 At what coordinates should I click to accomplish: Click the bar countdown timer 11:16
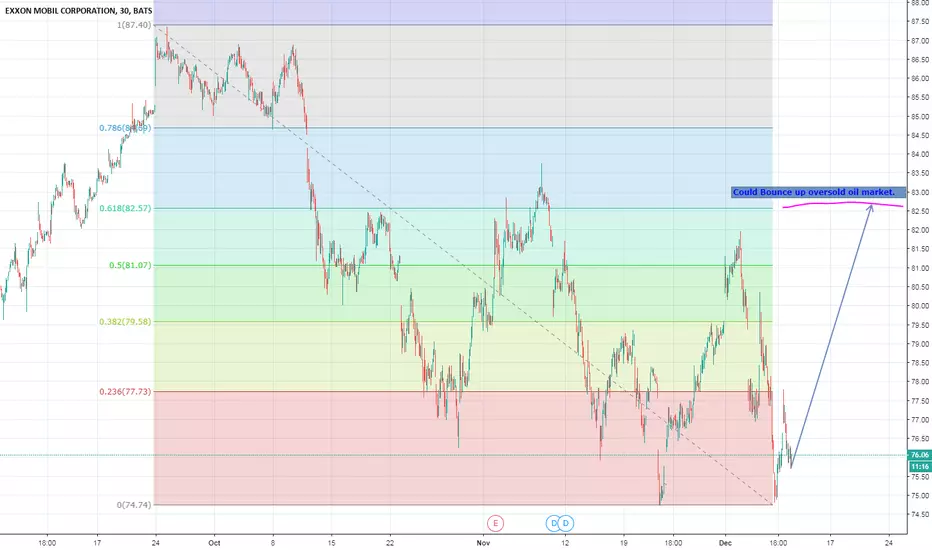(x=920, y=467)
